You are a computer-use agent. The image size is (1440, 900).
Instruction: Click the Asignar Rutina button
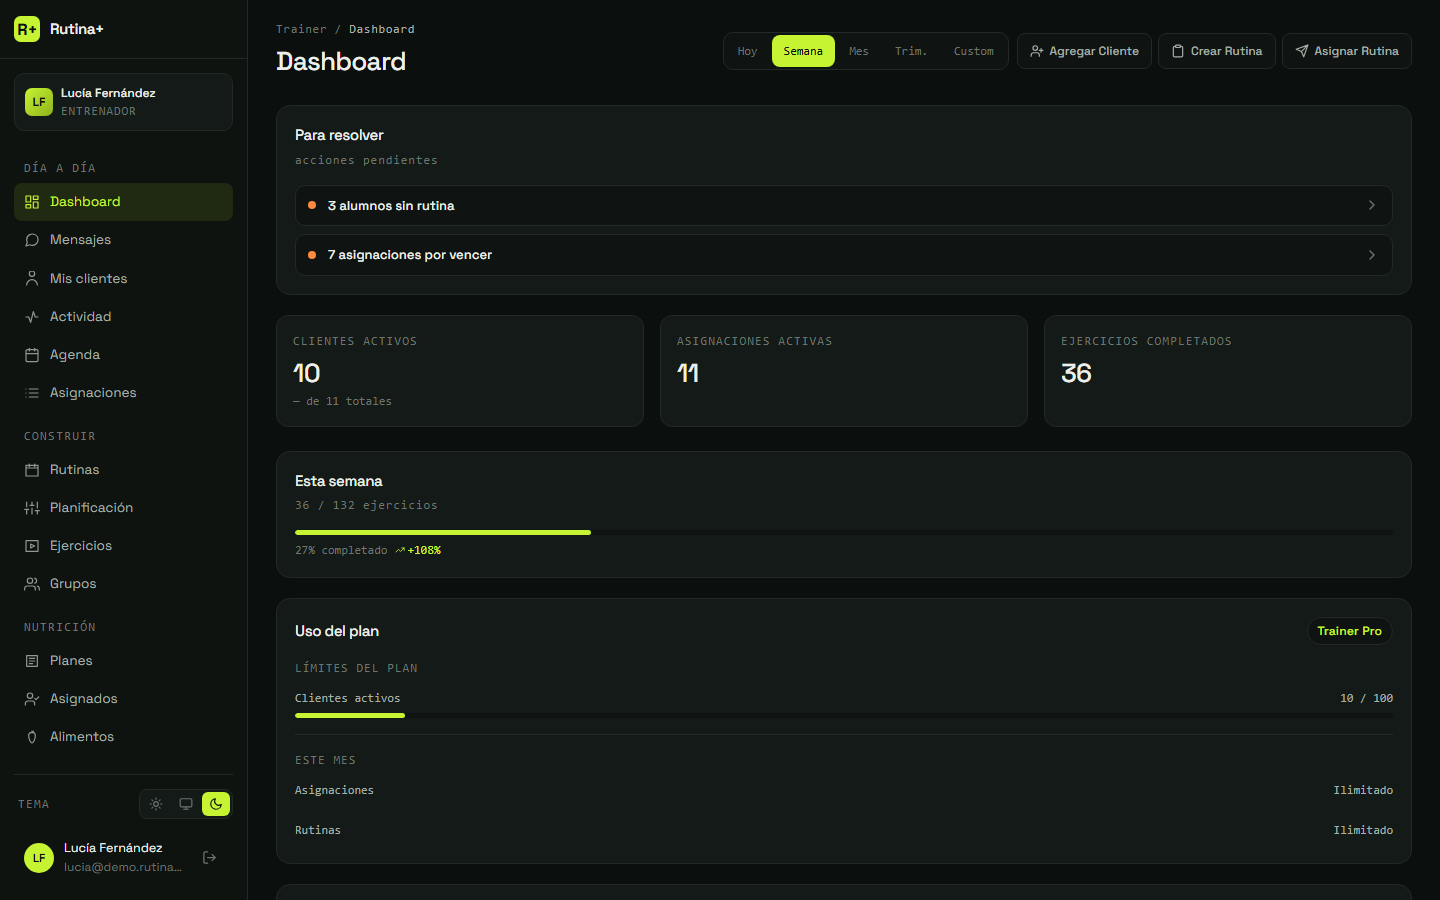coord(1347,51)
